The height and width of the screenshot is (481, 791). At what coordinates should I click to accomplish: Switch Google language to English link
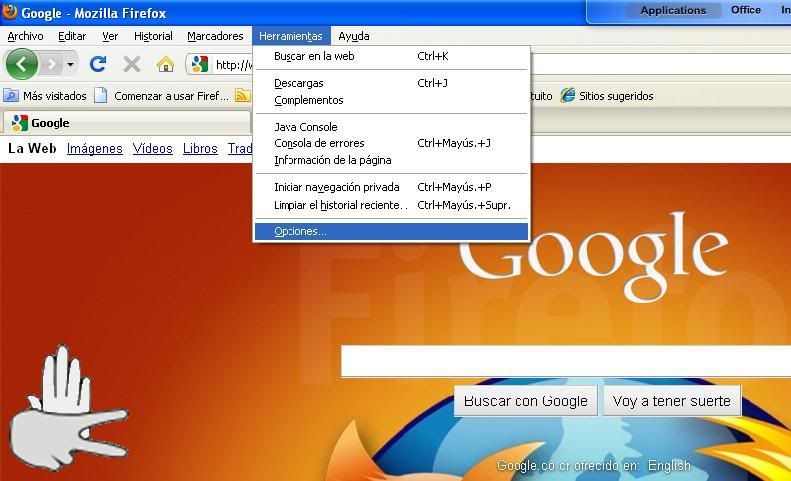tap(669, 465)
